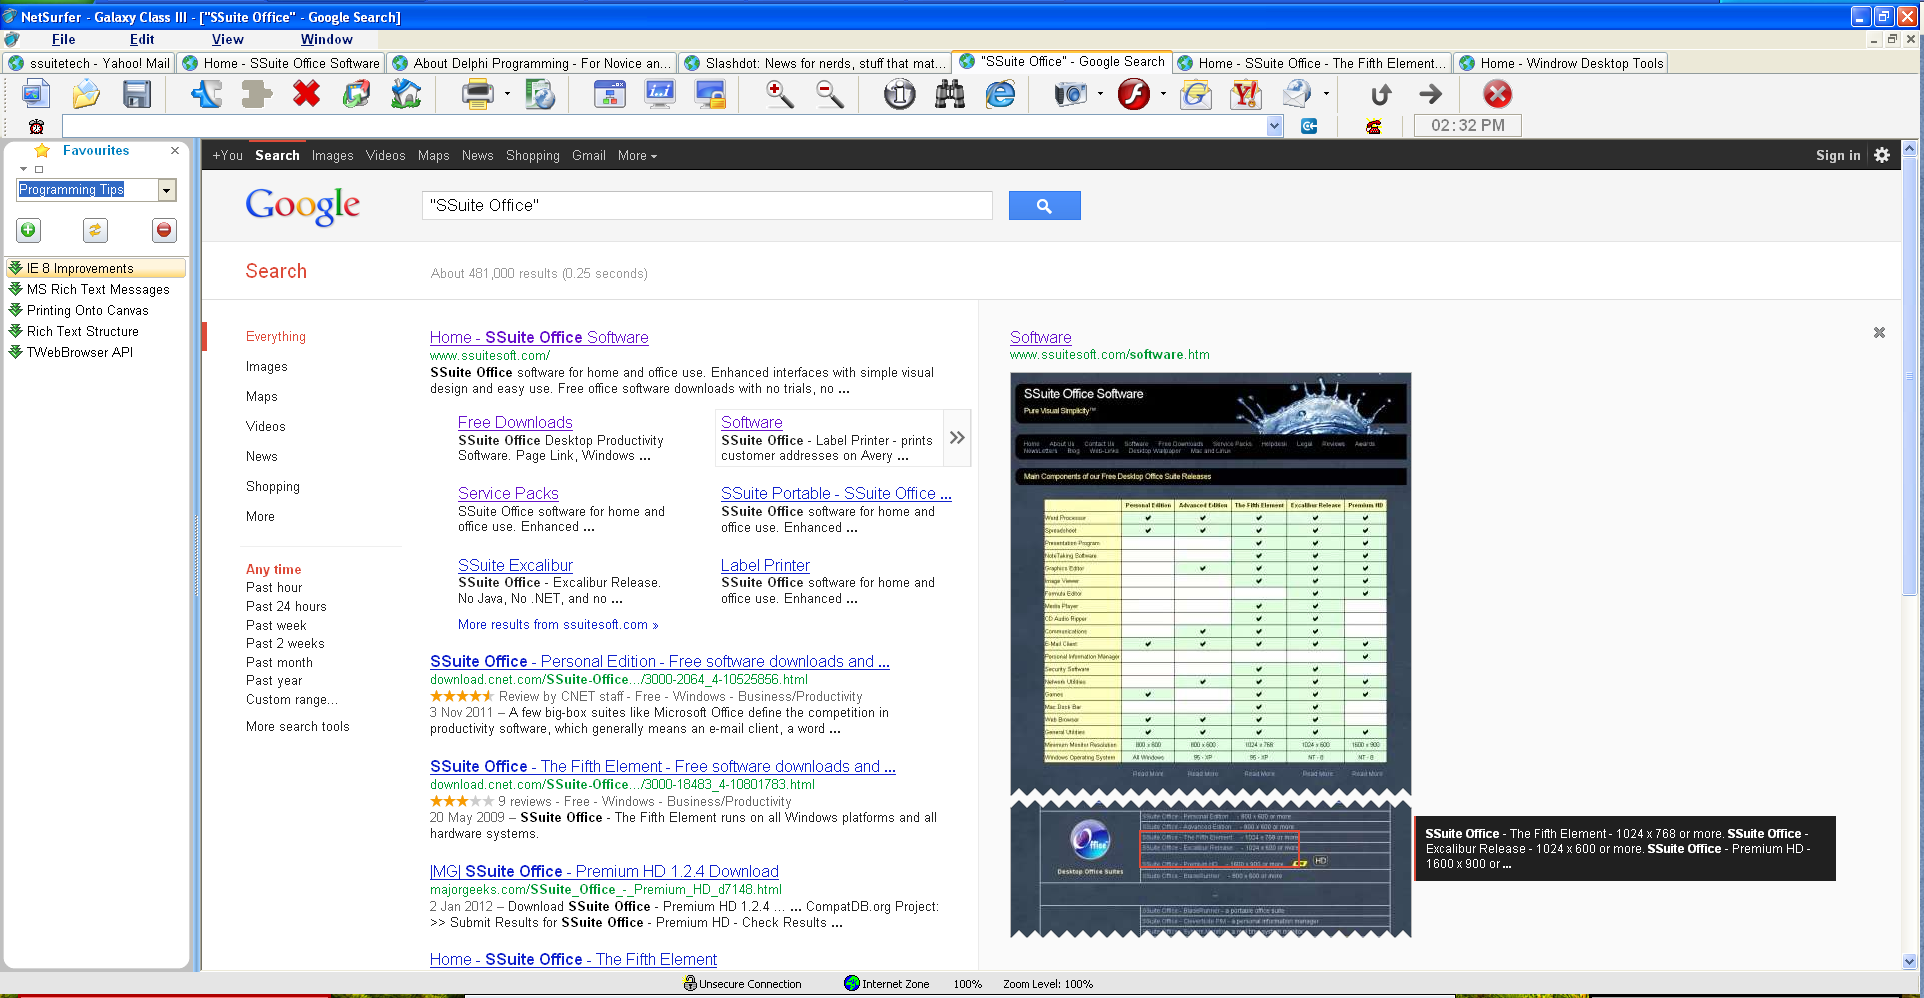Click the binoculars find icon
Screen dimensions: 1924x998
click(949, 95)
